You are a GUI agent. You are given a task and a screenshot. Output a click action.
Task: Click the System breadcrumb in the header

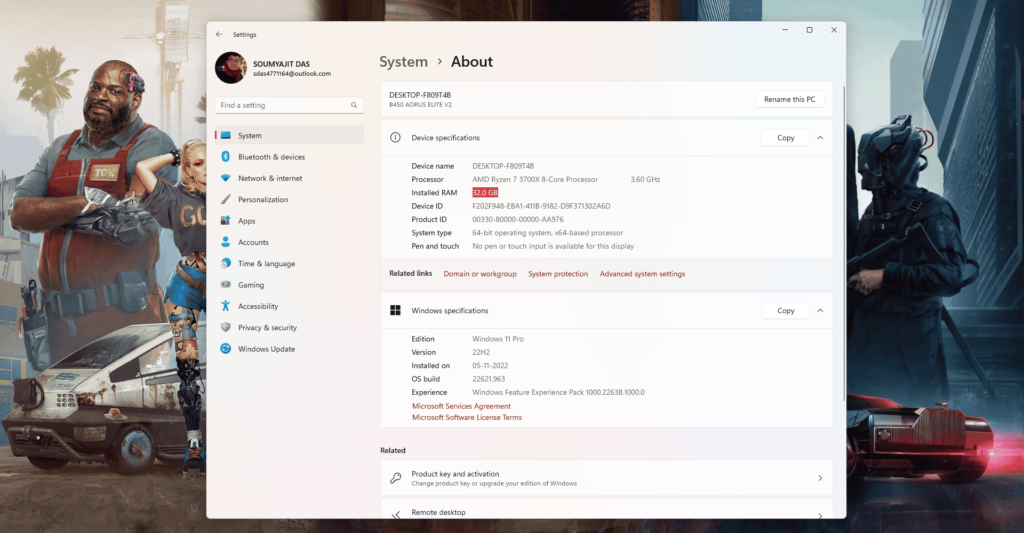pyautogui.click(x=404, y=61)
